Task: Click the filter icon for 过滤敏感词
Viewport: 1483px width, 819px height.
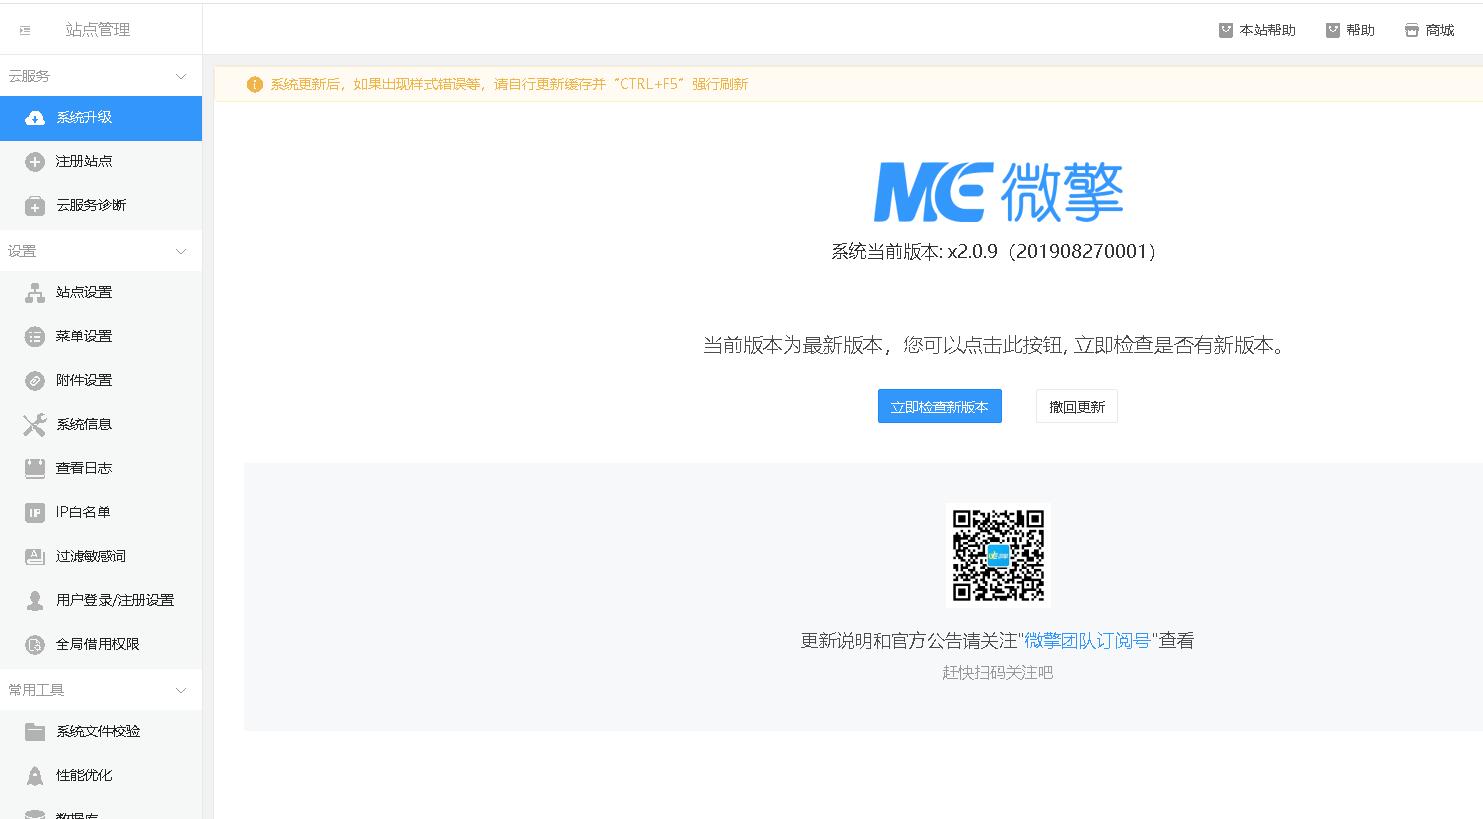Action: click(x=35, y=557)
